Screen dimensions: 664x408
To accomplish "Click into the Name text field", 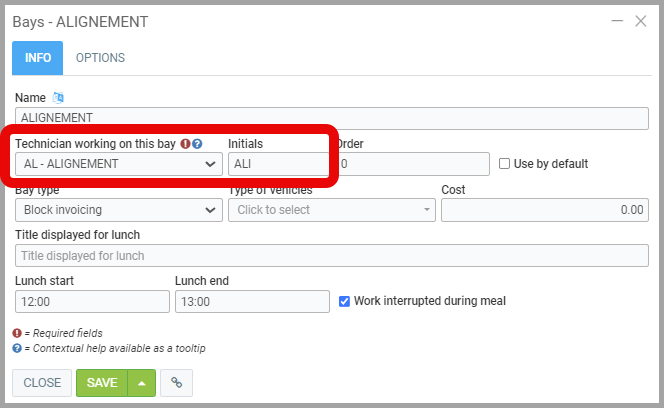I will [331, 118].
